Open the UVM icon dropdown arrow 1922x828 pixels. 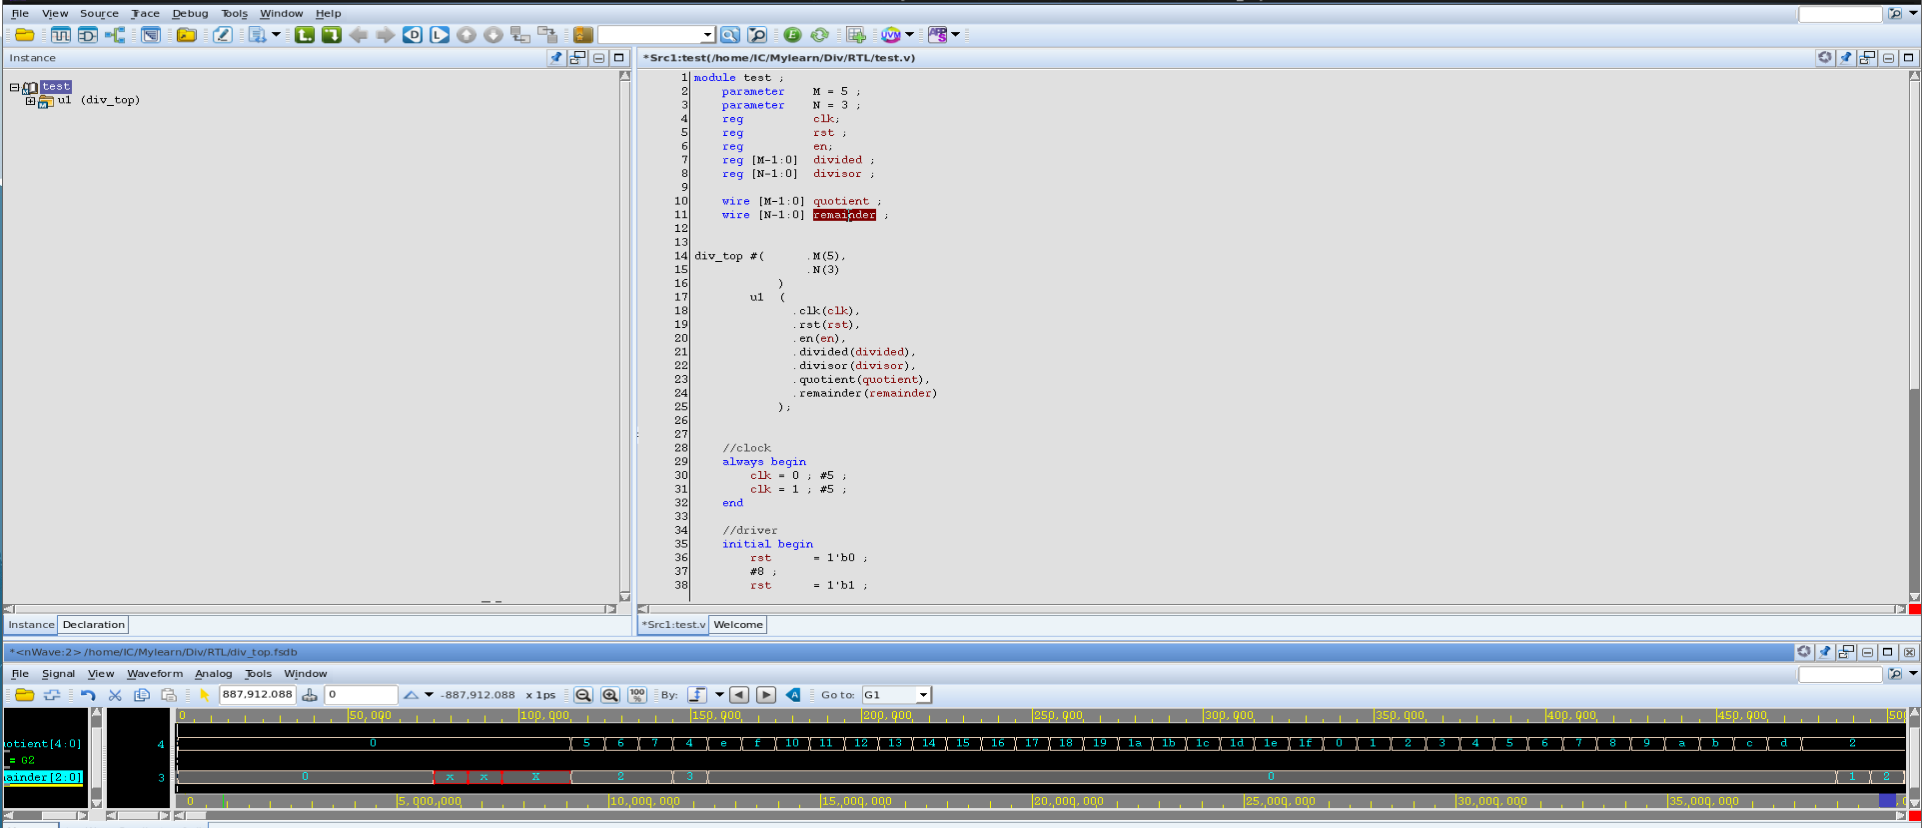coord(909,35)
